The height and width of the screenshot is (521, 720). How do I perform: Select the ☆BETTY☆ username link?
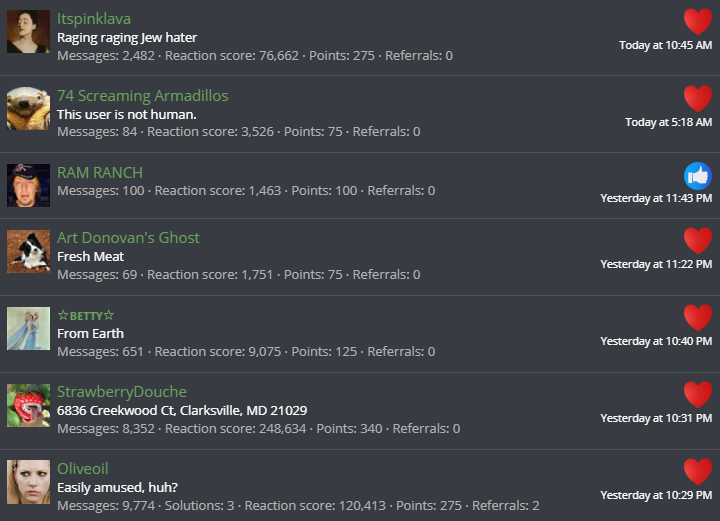(x=85, y=315)
